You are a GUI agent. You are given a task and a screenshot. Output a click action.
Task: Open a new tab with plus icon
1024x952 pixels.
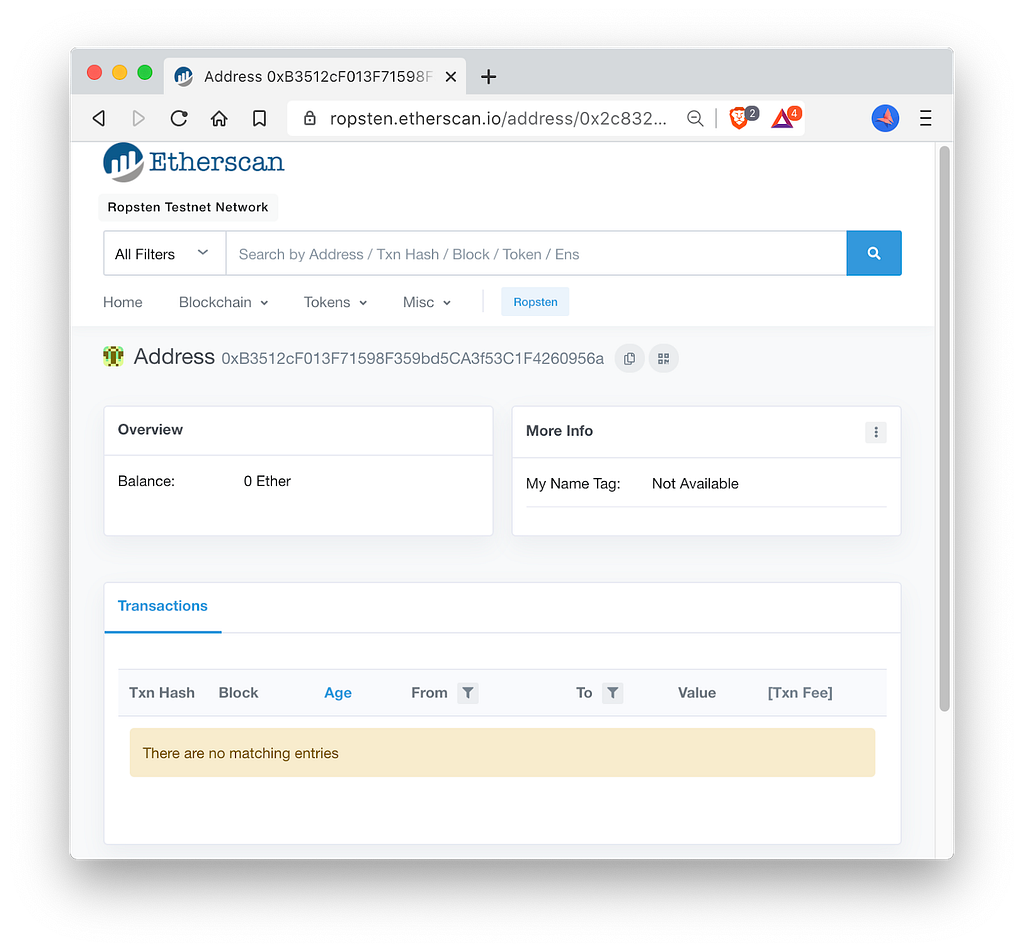488,76
